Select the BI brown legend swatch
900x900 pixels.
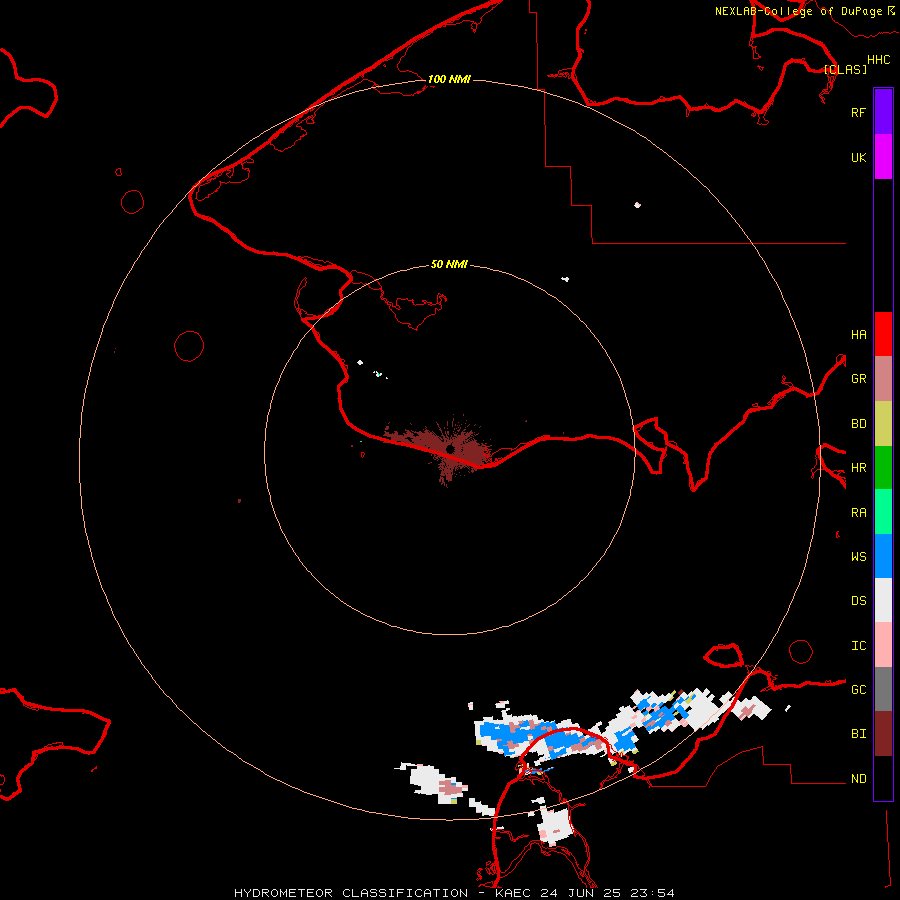pyautogui.click(x=883, y=734)
